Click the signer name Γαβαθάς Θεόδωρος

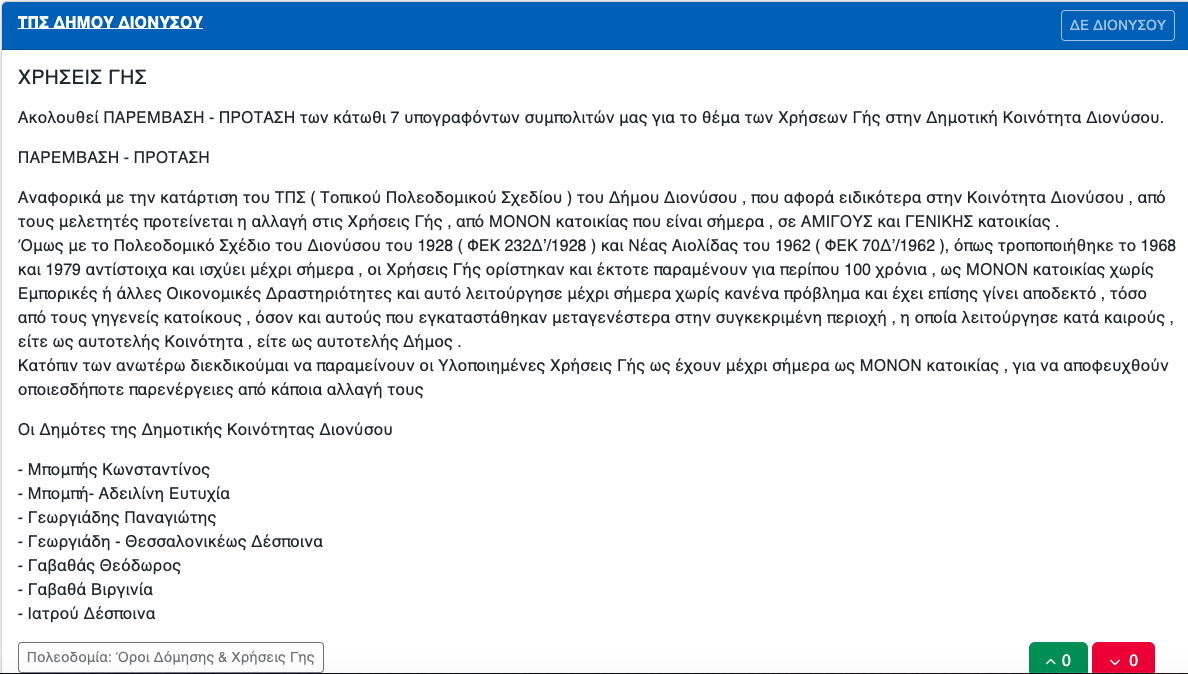click(x=105, y=566)
